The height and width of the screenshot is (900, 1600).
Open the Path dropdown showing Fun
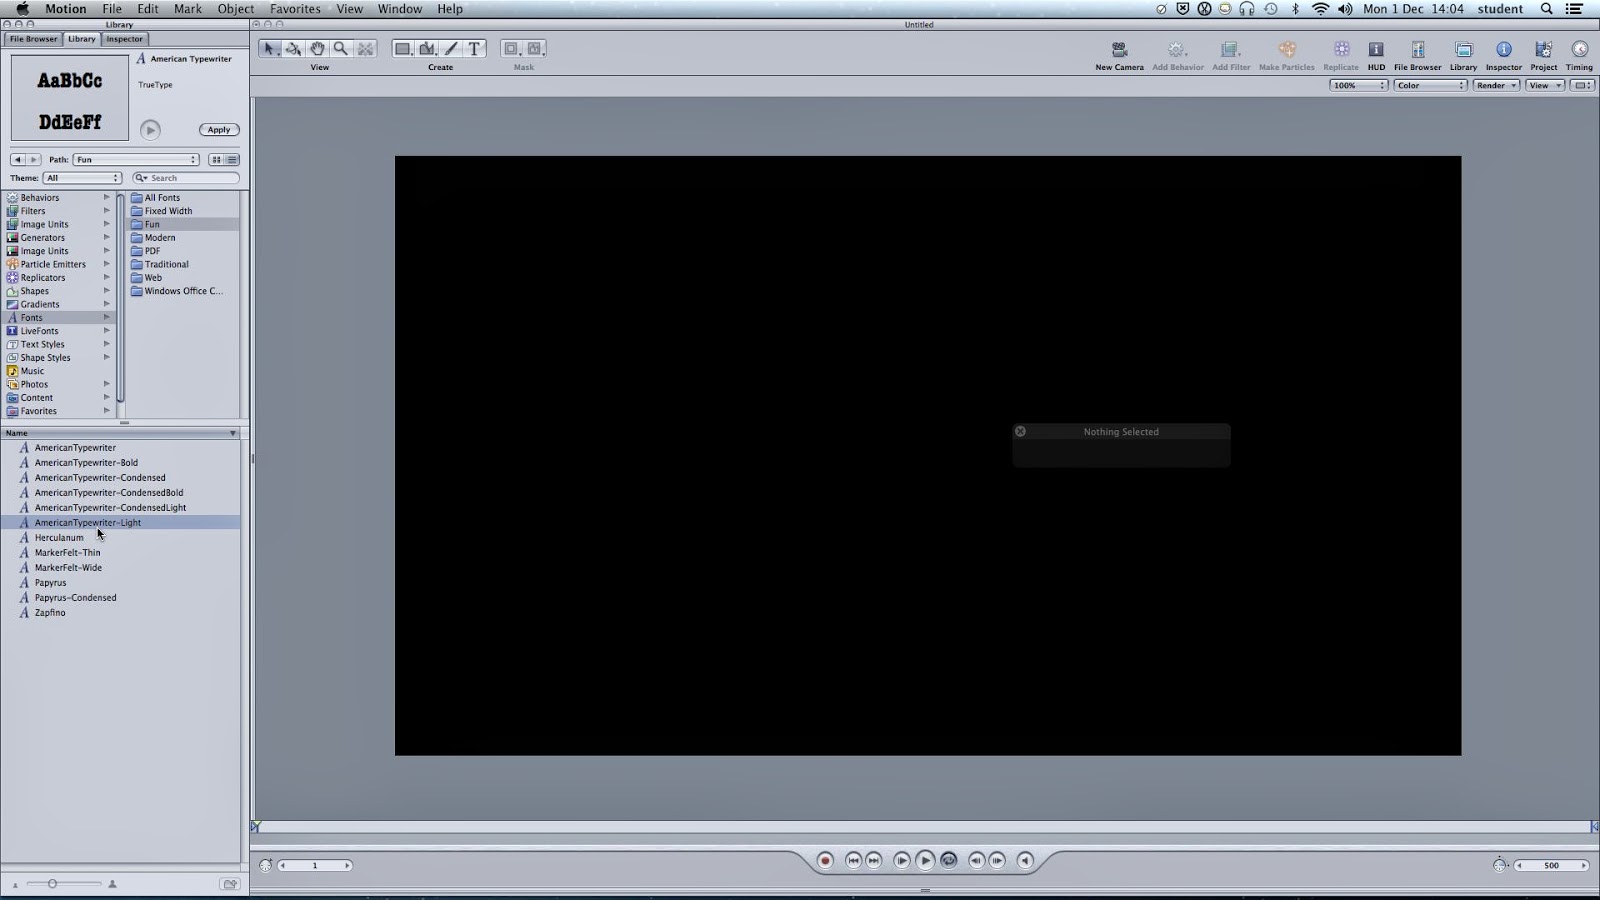click(136, 160)
